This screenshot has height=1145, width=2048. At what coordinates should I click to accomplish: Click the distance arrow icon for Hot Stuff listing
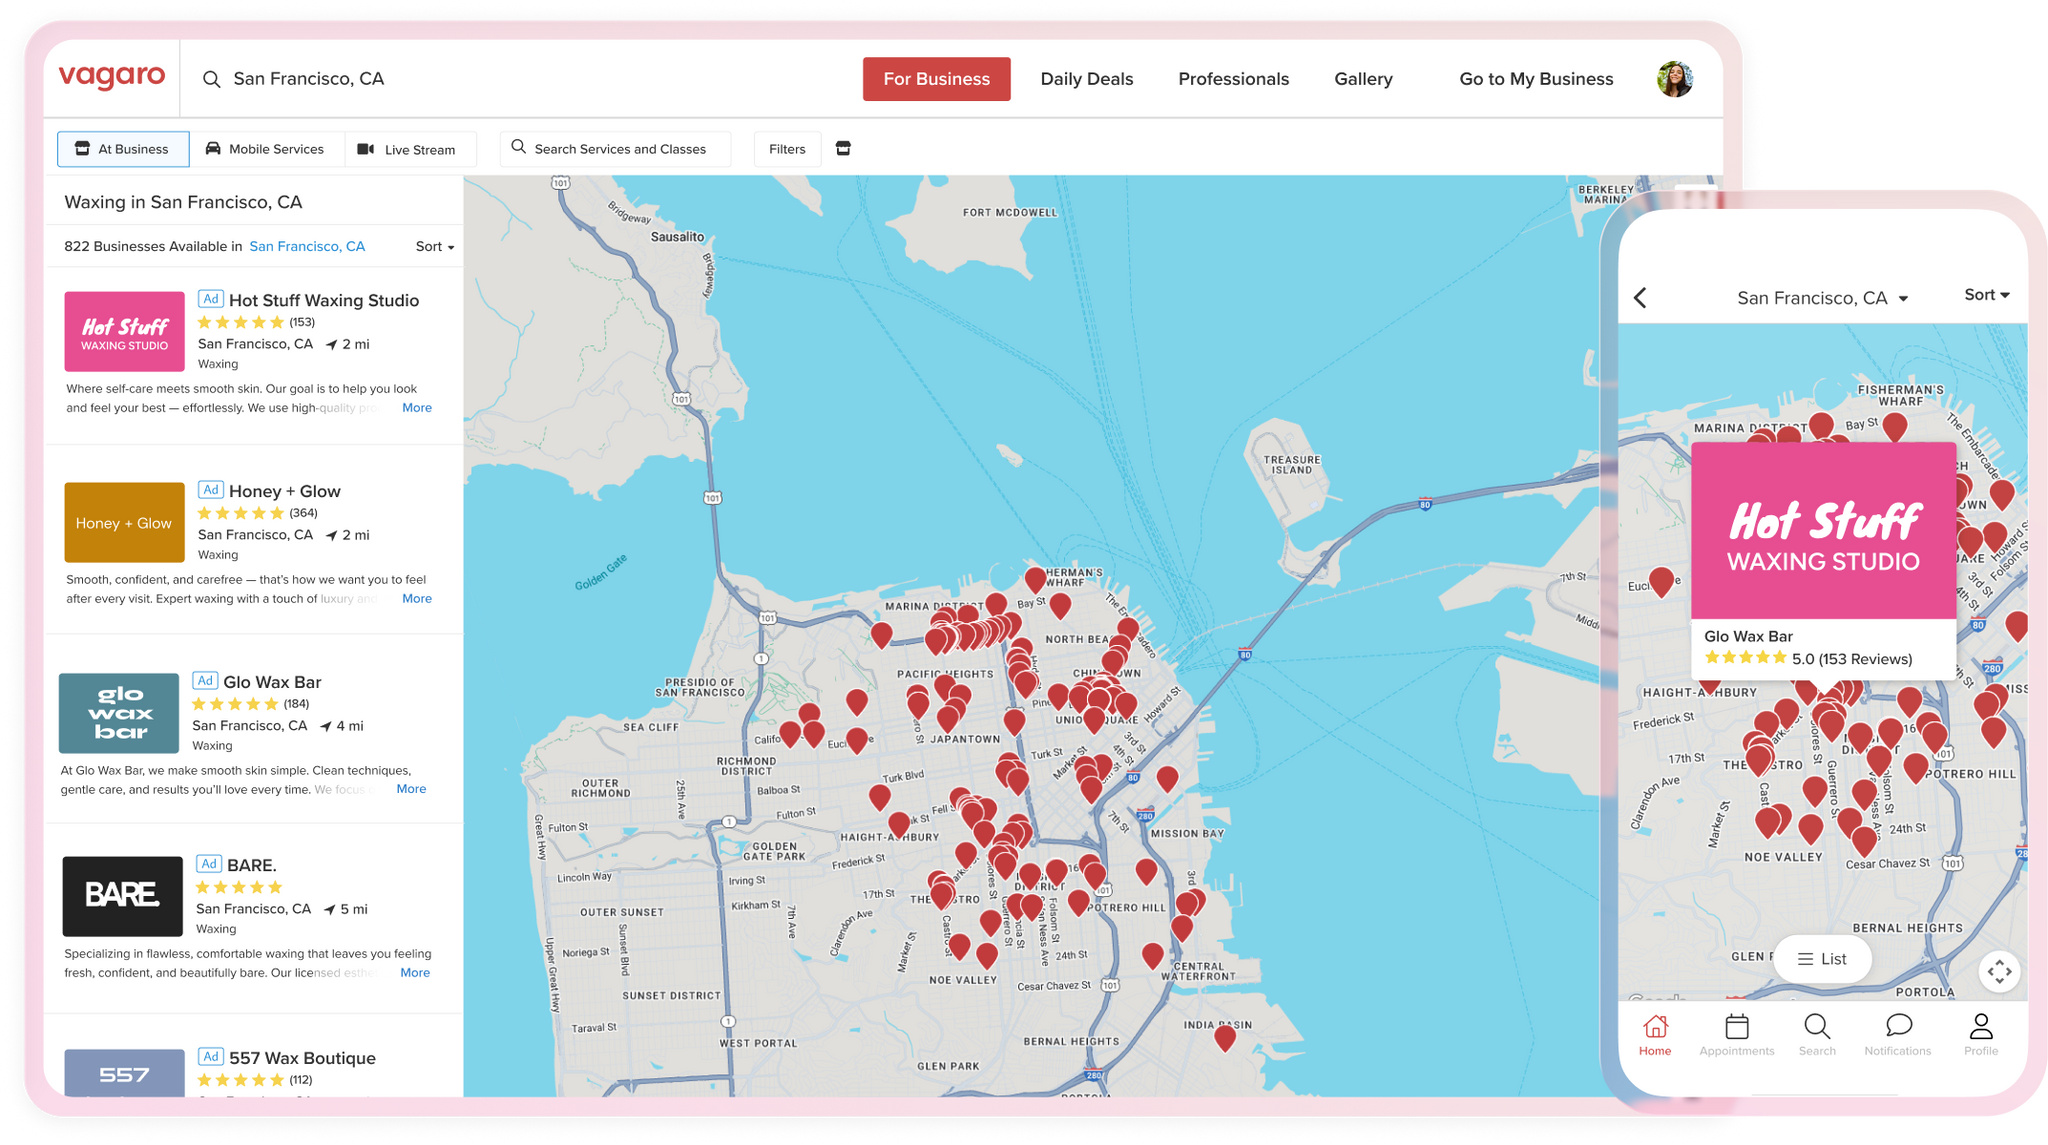point(331,344)
